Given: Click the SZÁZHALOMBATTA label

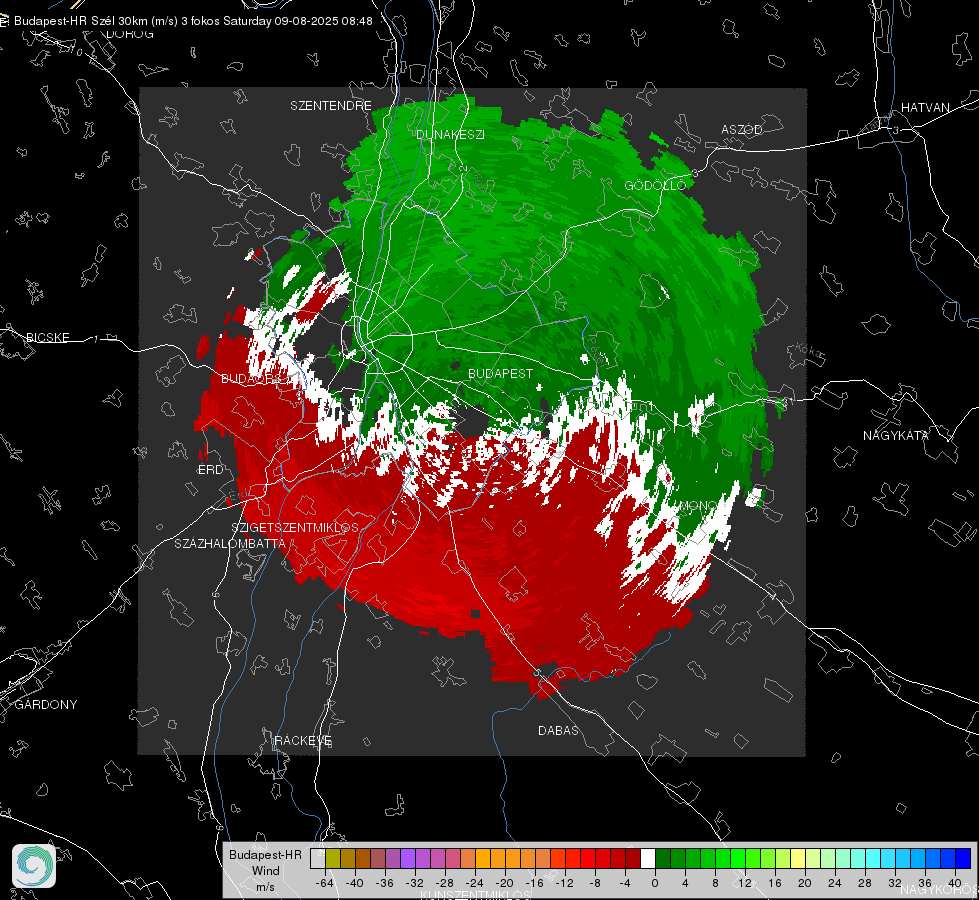Looking at the screenshot, I should [x=230, y=543].
